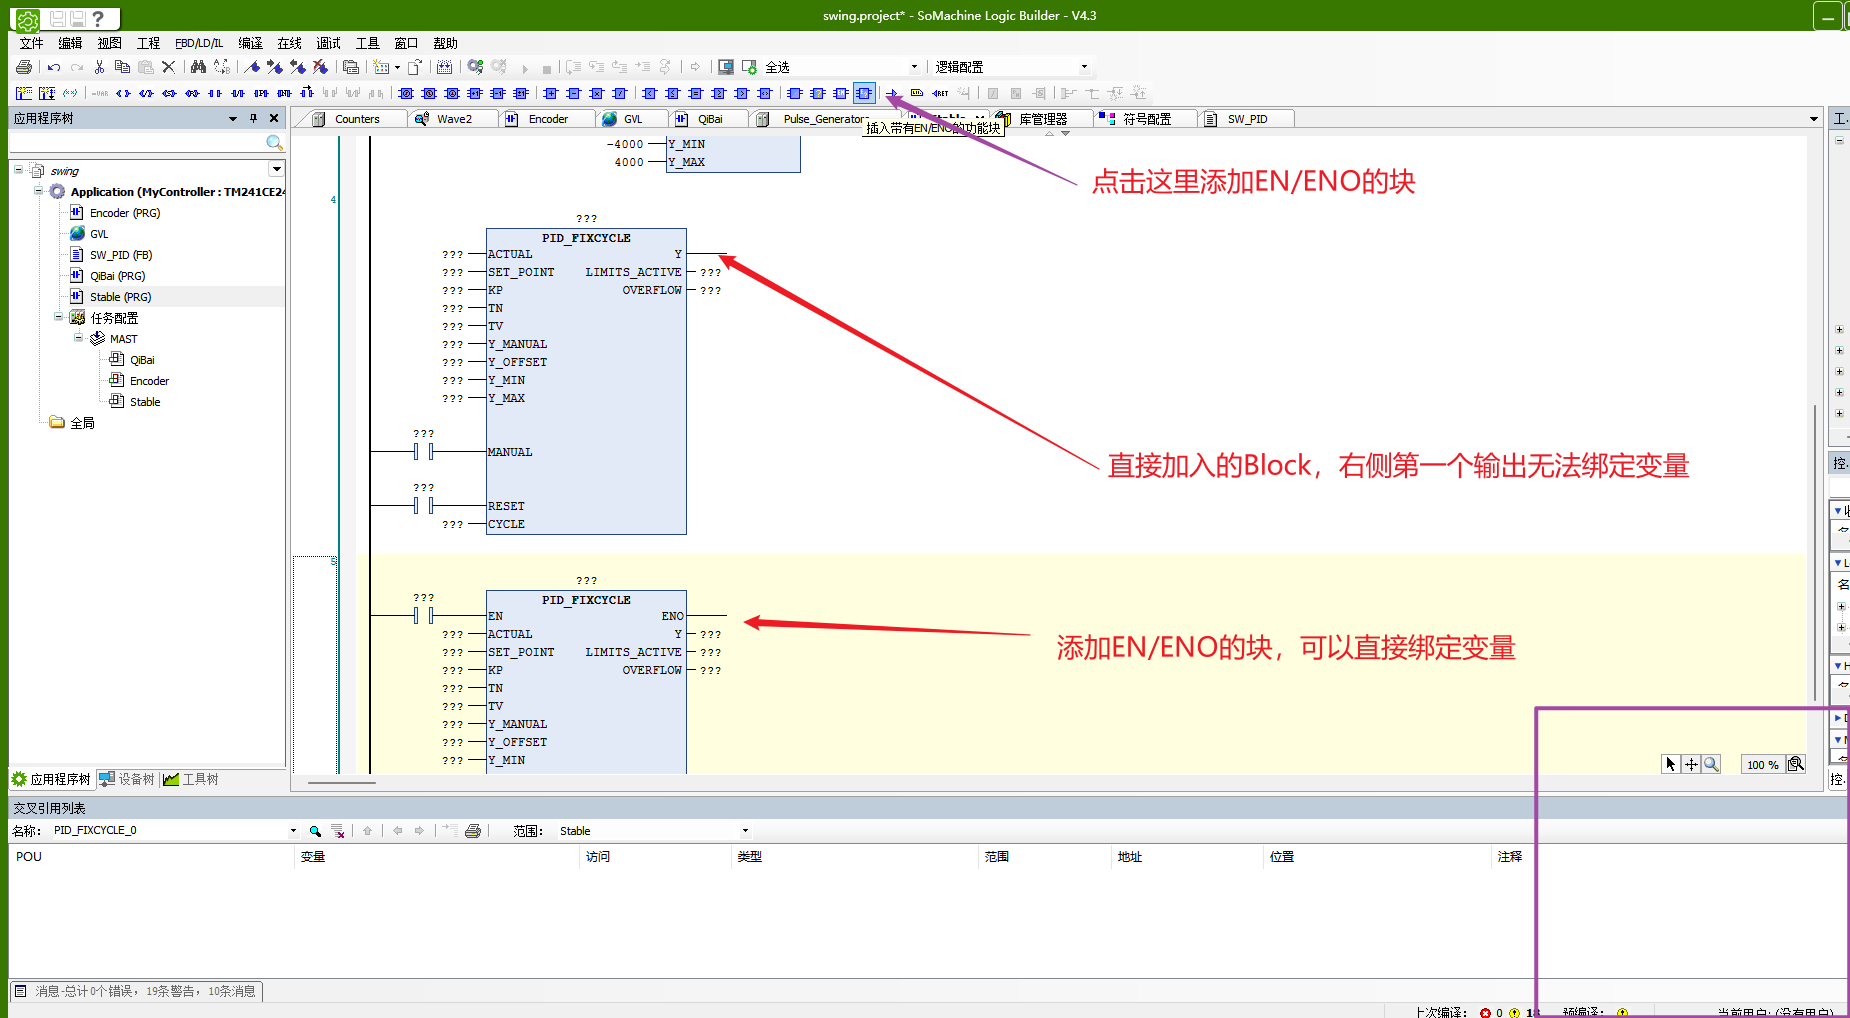Select SW_PID (FB) in the application tree
Viewport: 1850px width, 1018px height.
[120, 255]
